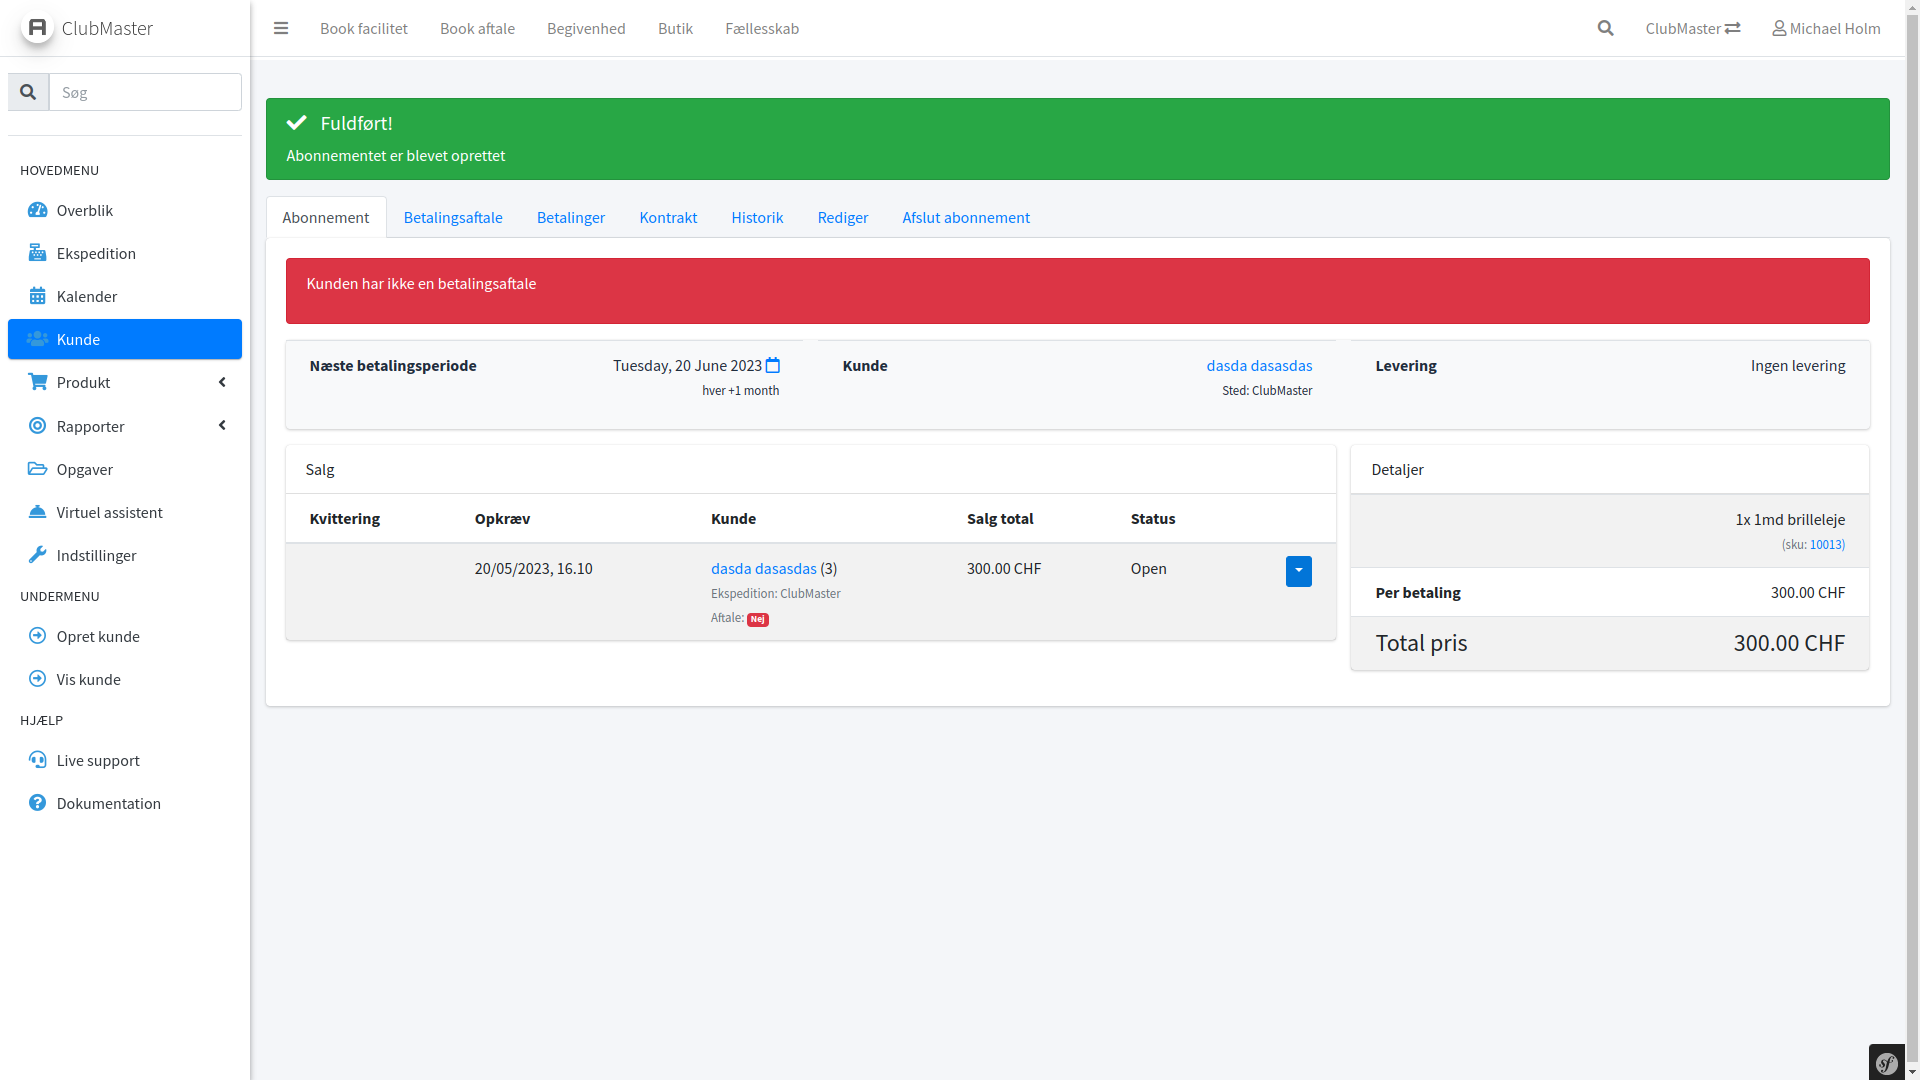The image size is (1920, 1080).
Task: Click the hamburger sidebar toggle icon
Action: click(x=281, y=28)
